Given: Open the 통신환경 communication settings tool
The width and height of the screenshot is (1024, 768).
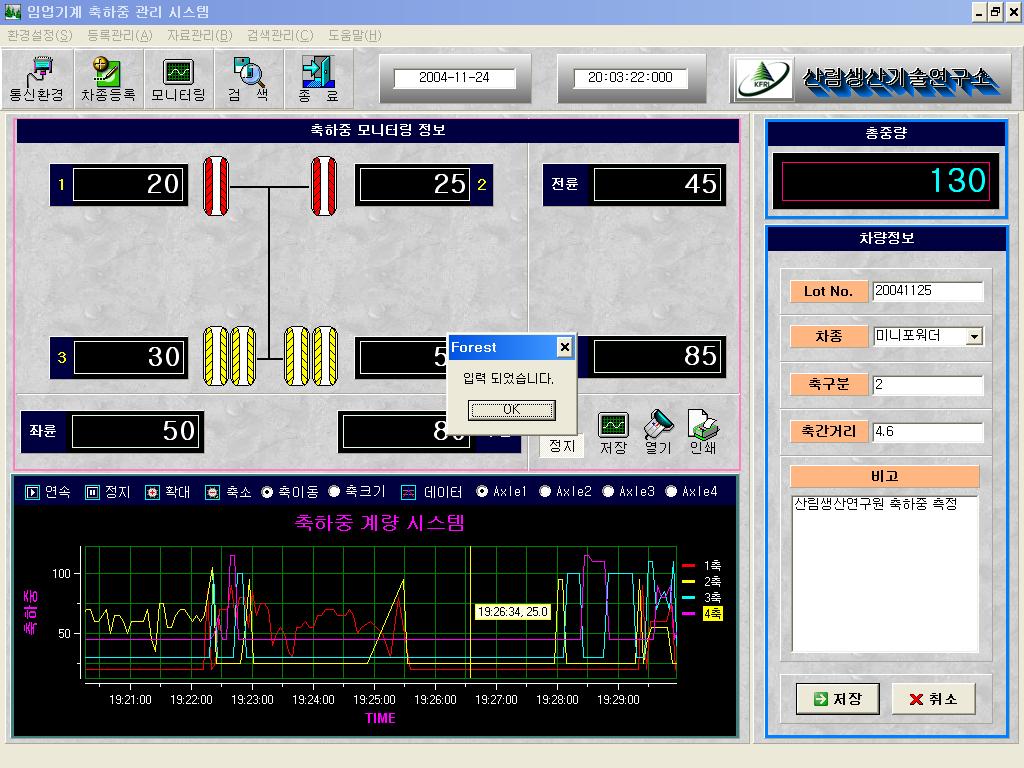Looking at the screenshot, I should [x=37, y=78].
